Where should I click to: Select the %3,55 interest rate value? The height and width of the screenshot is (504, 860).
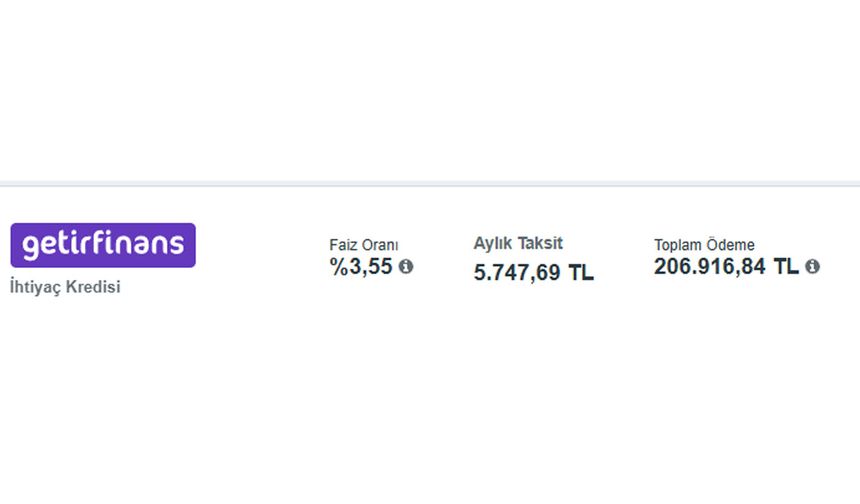point(361,267)
